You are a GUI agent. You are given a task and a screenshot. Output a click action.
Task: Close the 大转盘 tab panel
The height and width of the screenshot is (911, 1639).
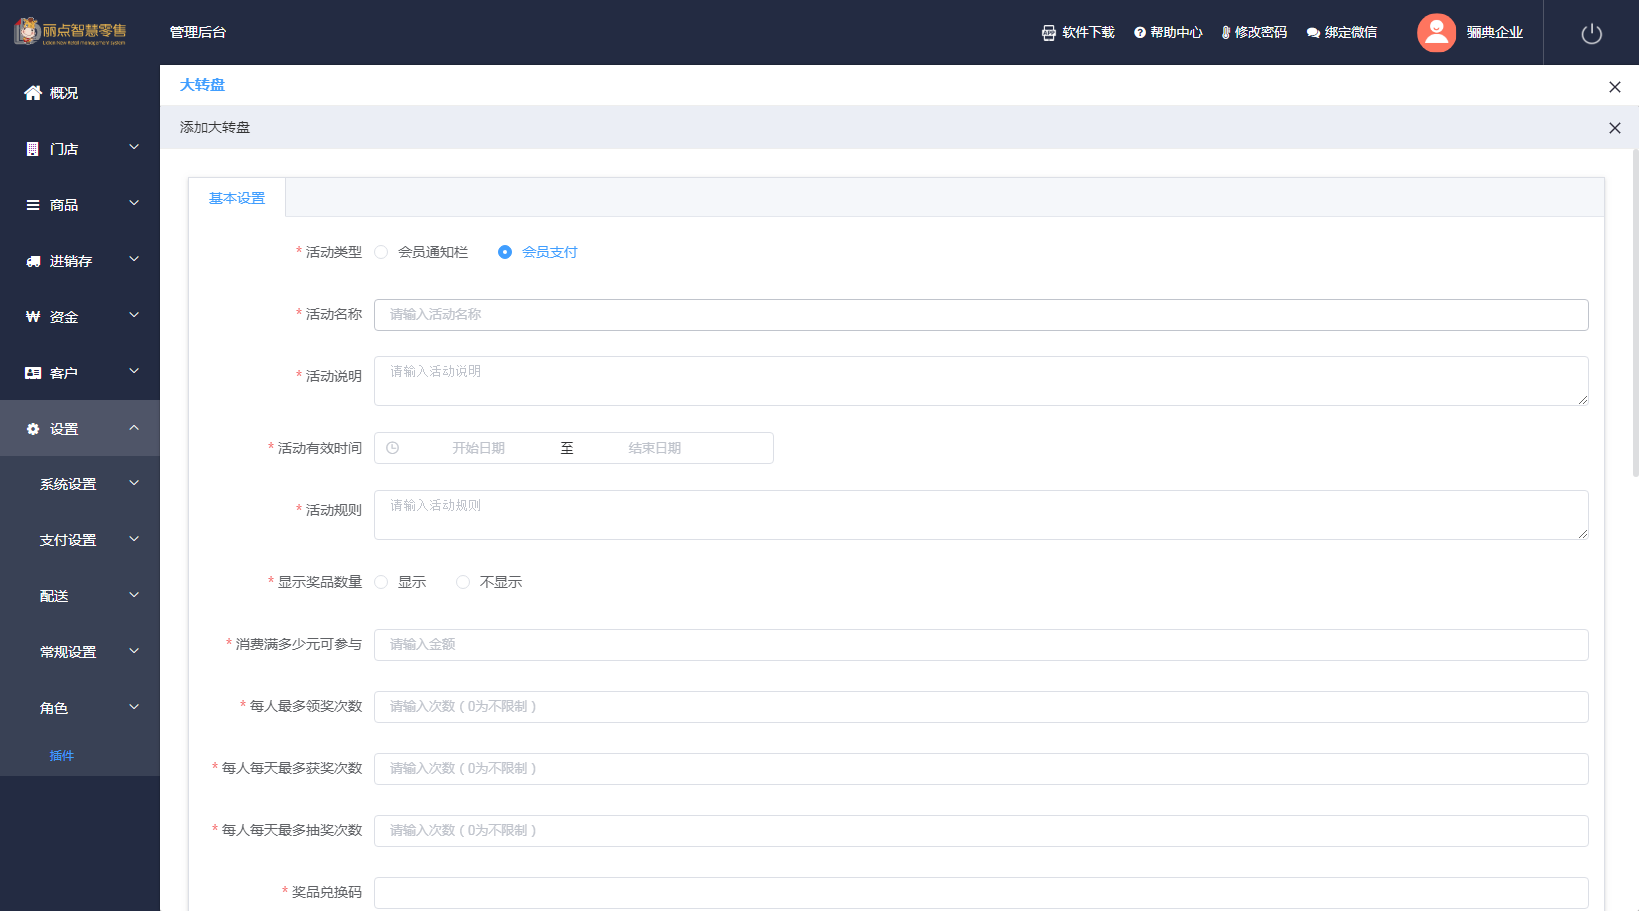point(1614,87)
